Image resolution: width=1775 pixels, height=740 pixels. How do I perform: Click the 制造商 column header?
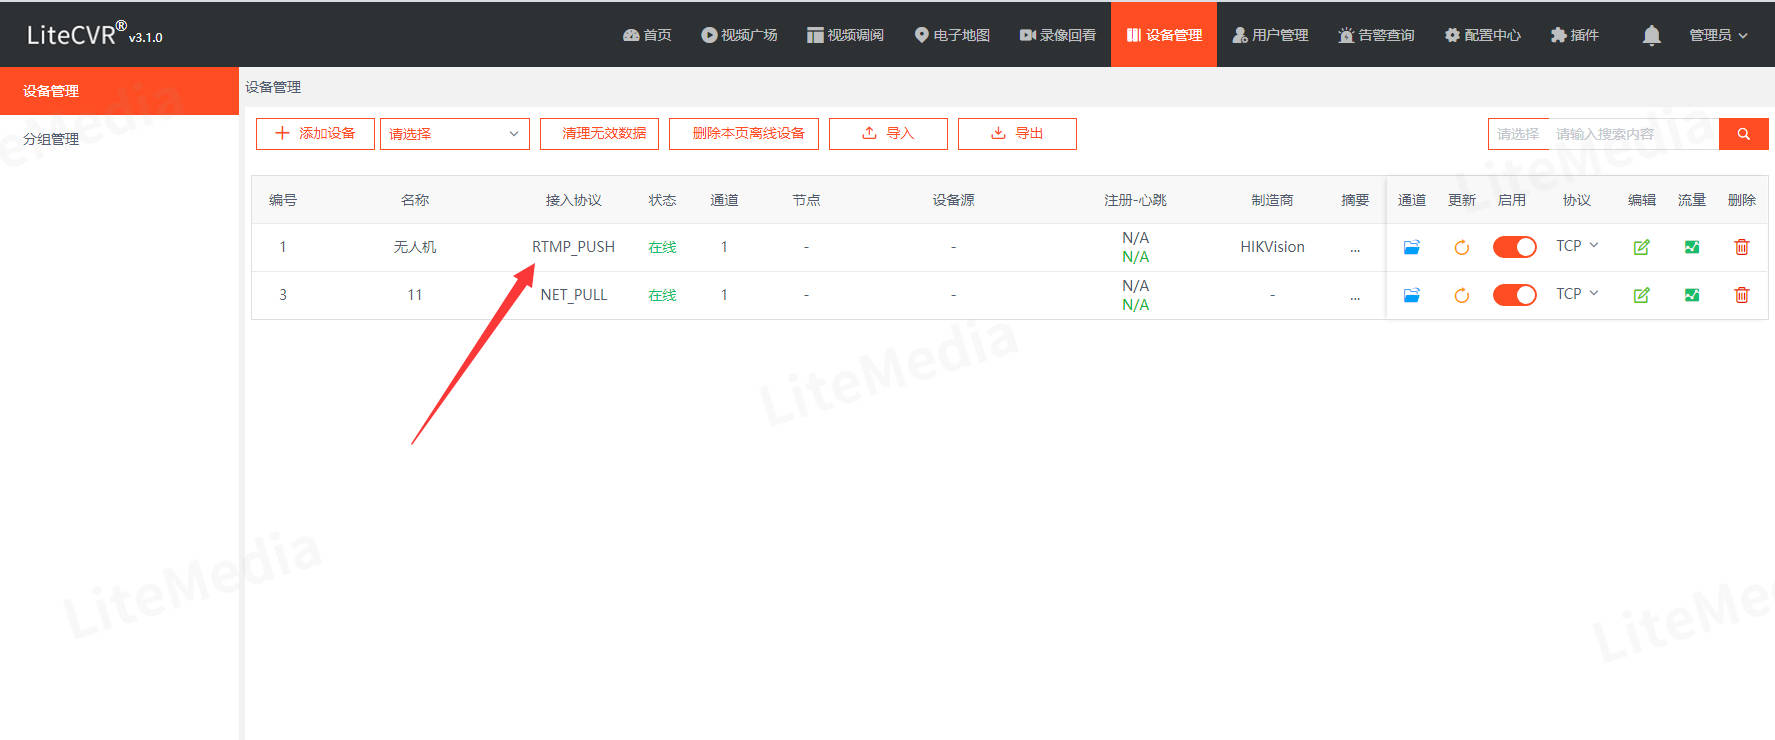(1272, 200)
